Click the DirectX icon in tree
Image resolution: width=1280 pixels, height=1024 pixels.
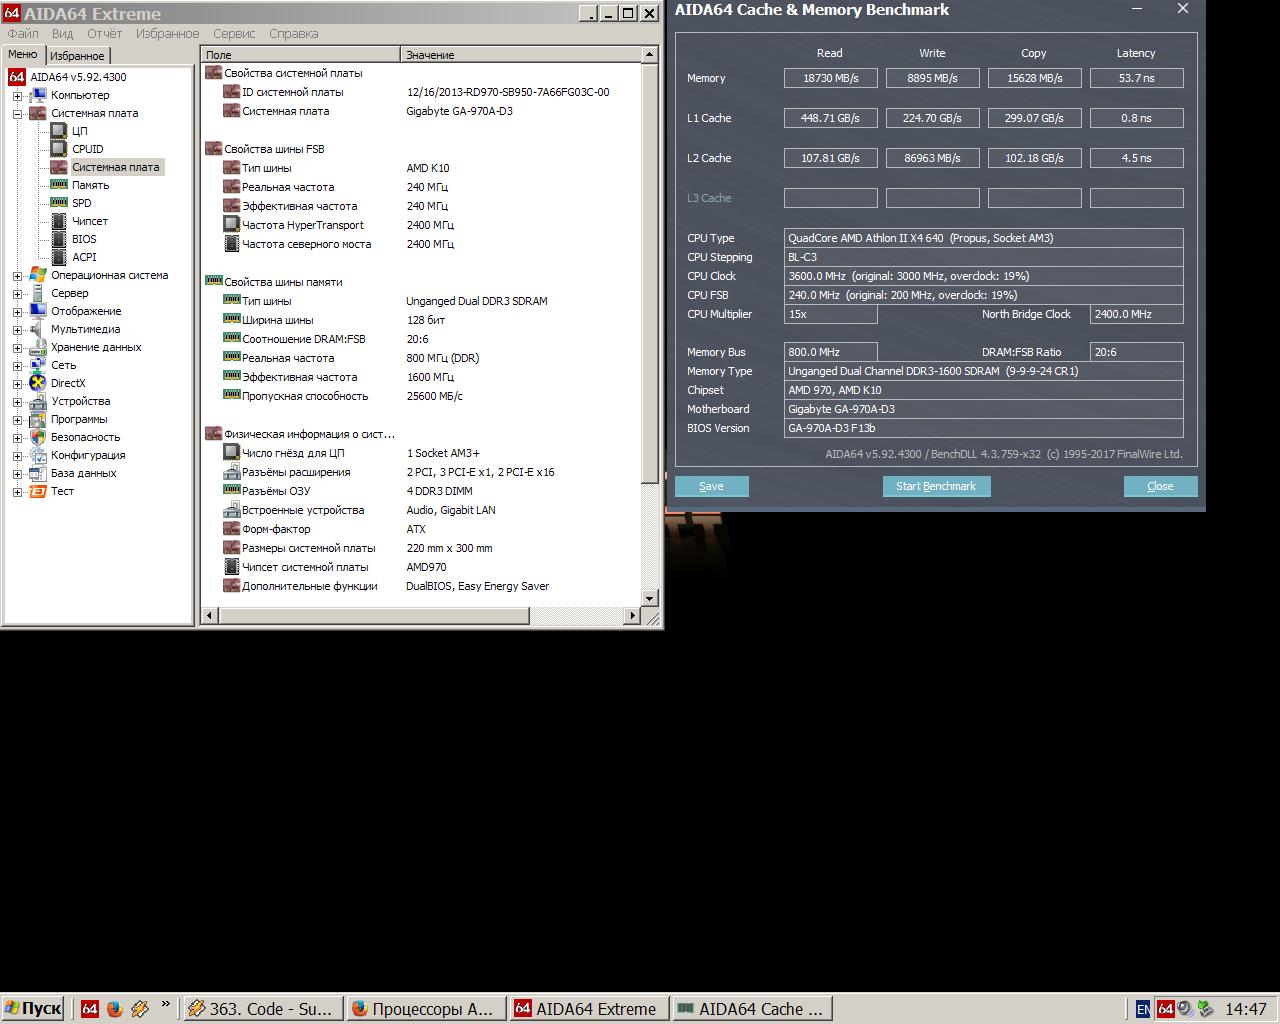click(x=38, y=383)
